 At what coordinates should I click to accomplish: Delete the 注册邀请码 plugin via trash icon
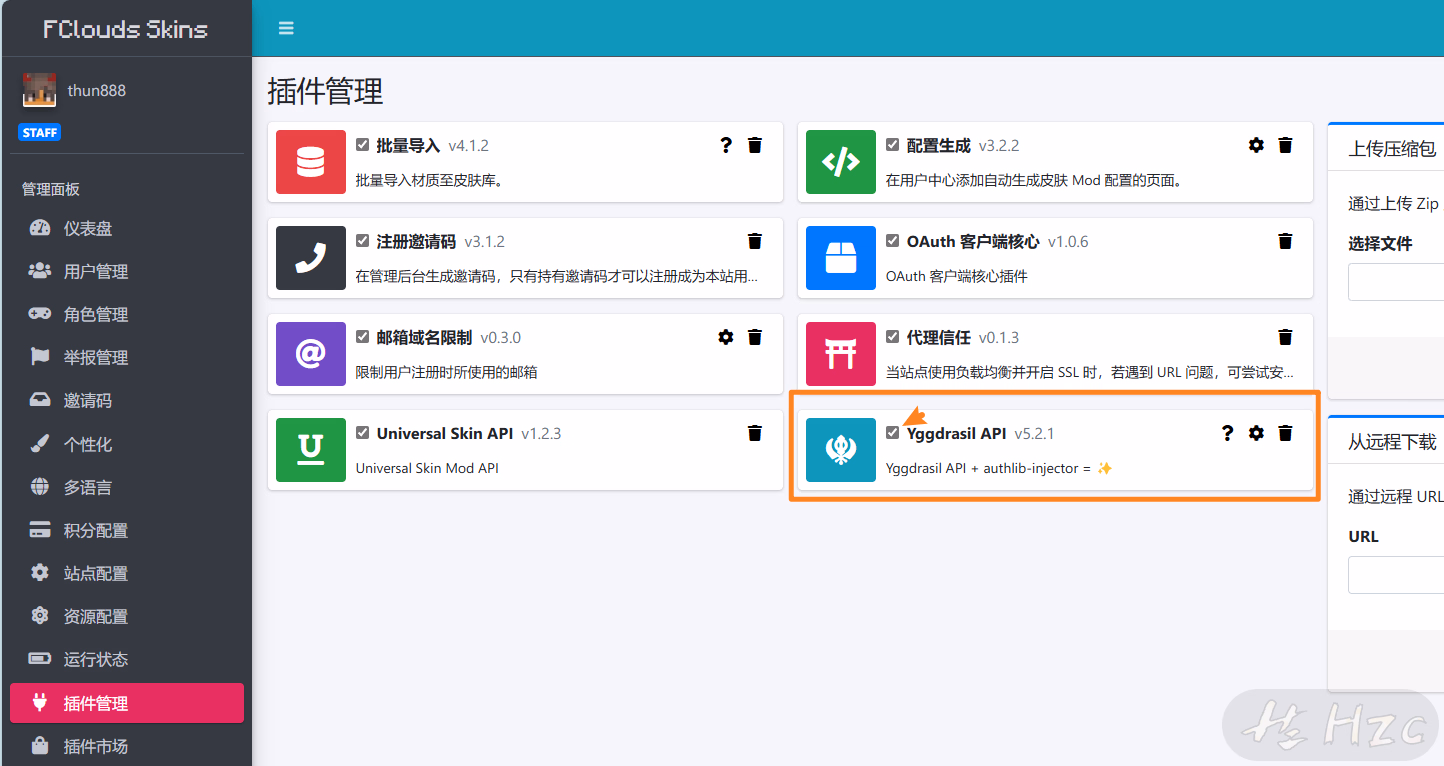pos(755,241)
